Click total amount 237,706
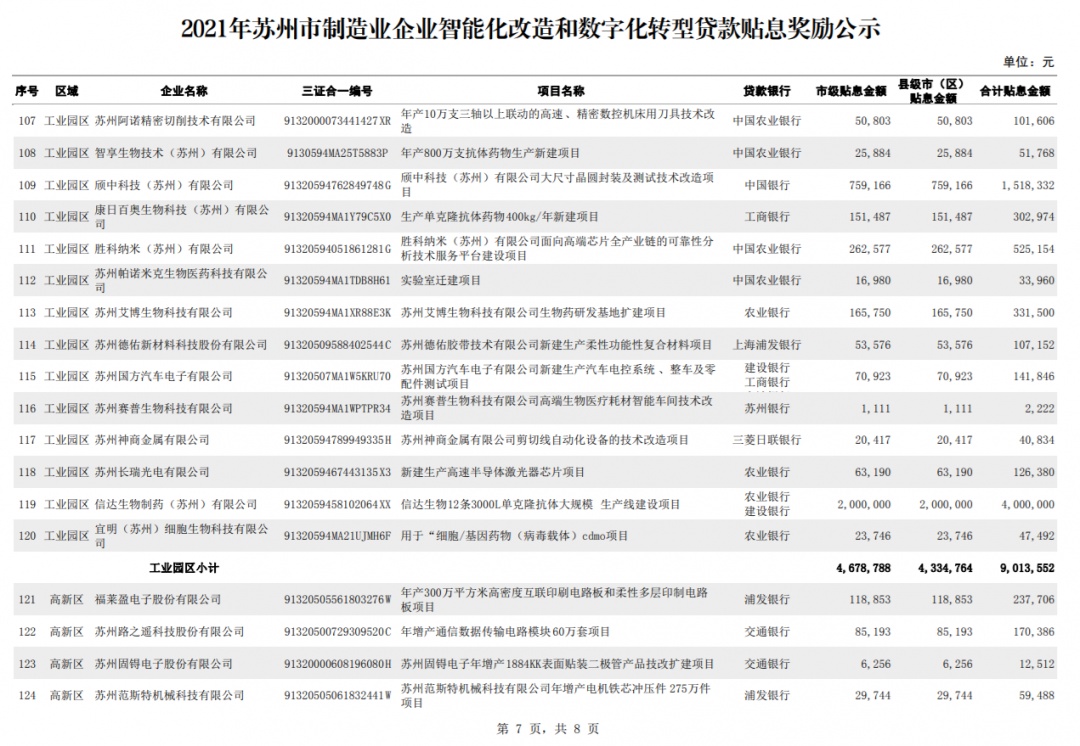 point(1033,600)
